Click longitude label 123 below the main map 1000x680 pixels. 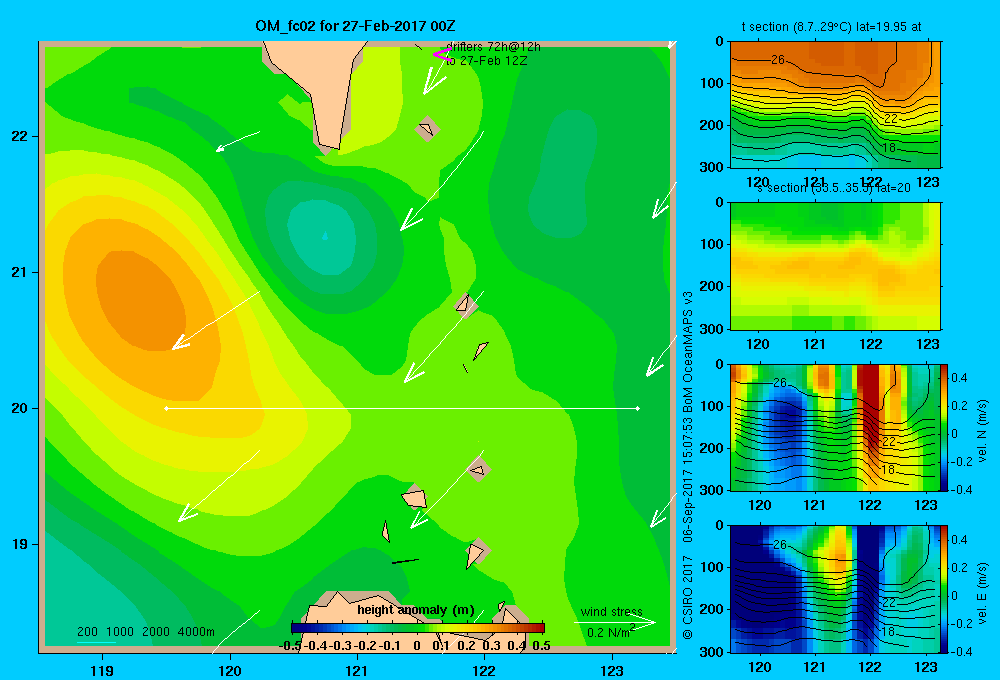point(612,671)
